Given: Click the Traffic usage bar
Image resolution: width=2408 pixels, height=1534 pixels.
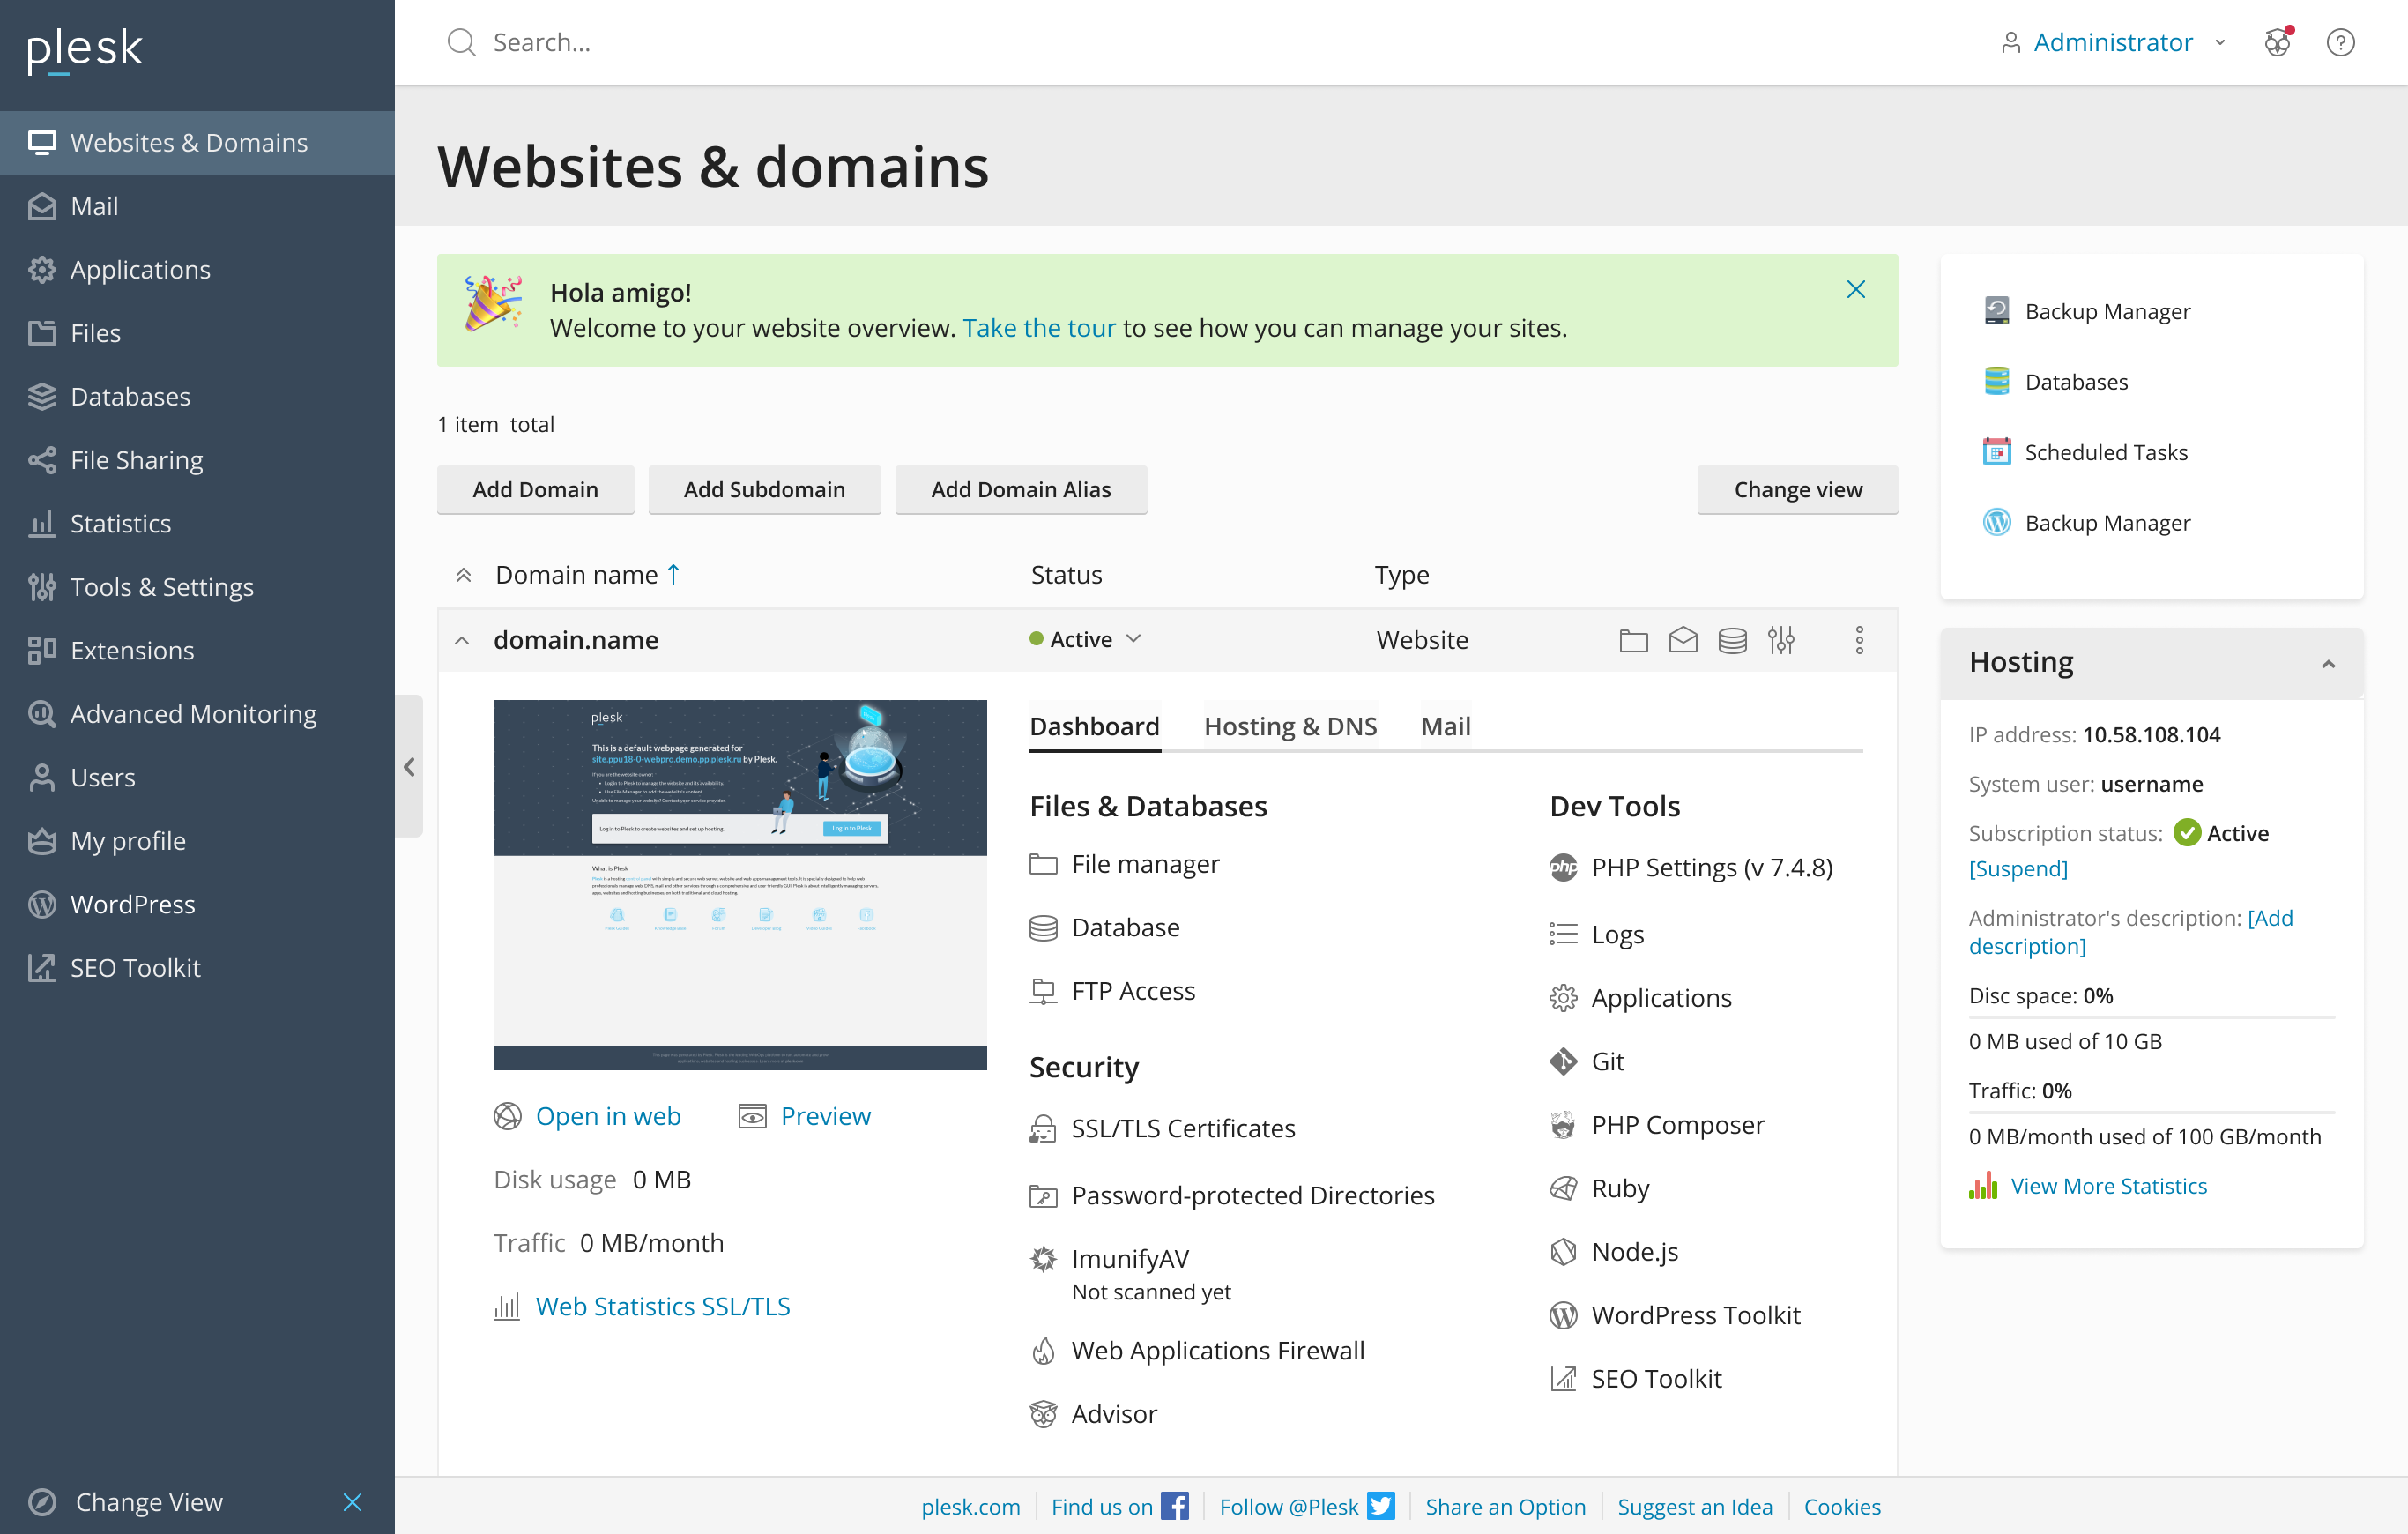Looking at the screenshot, I should (x=2151, y=1112).
